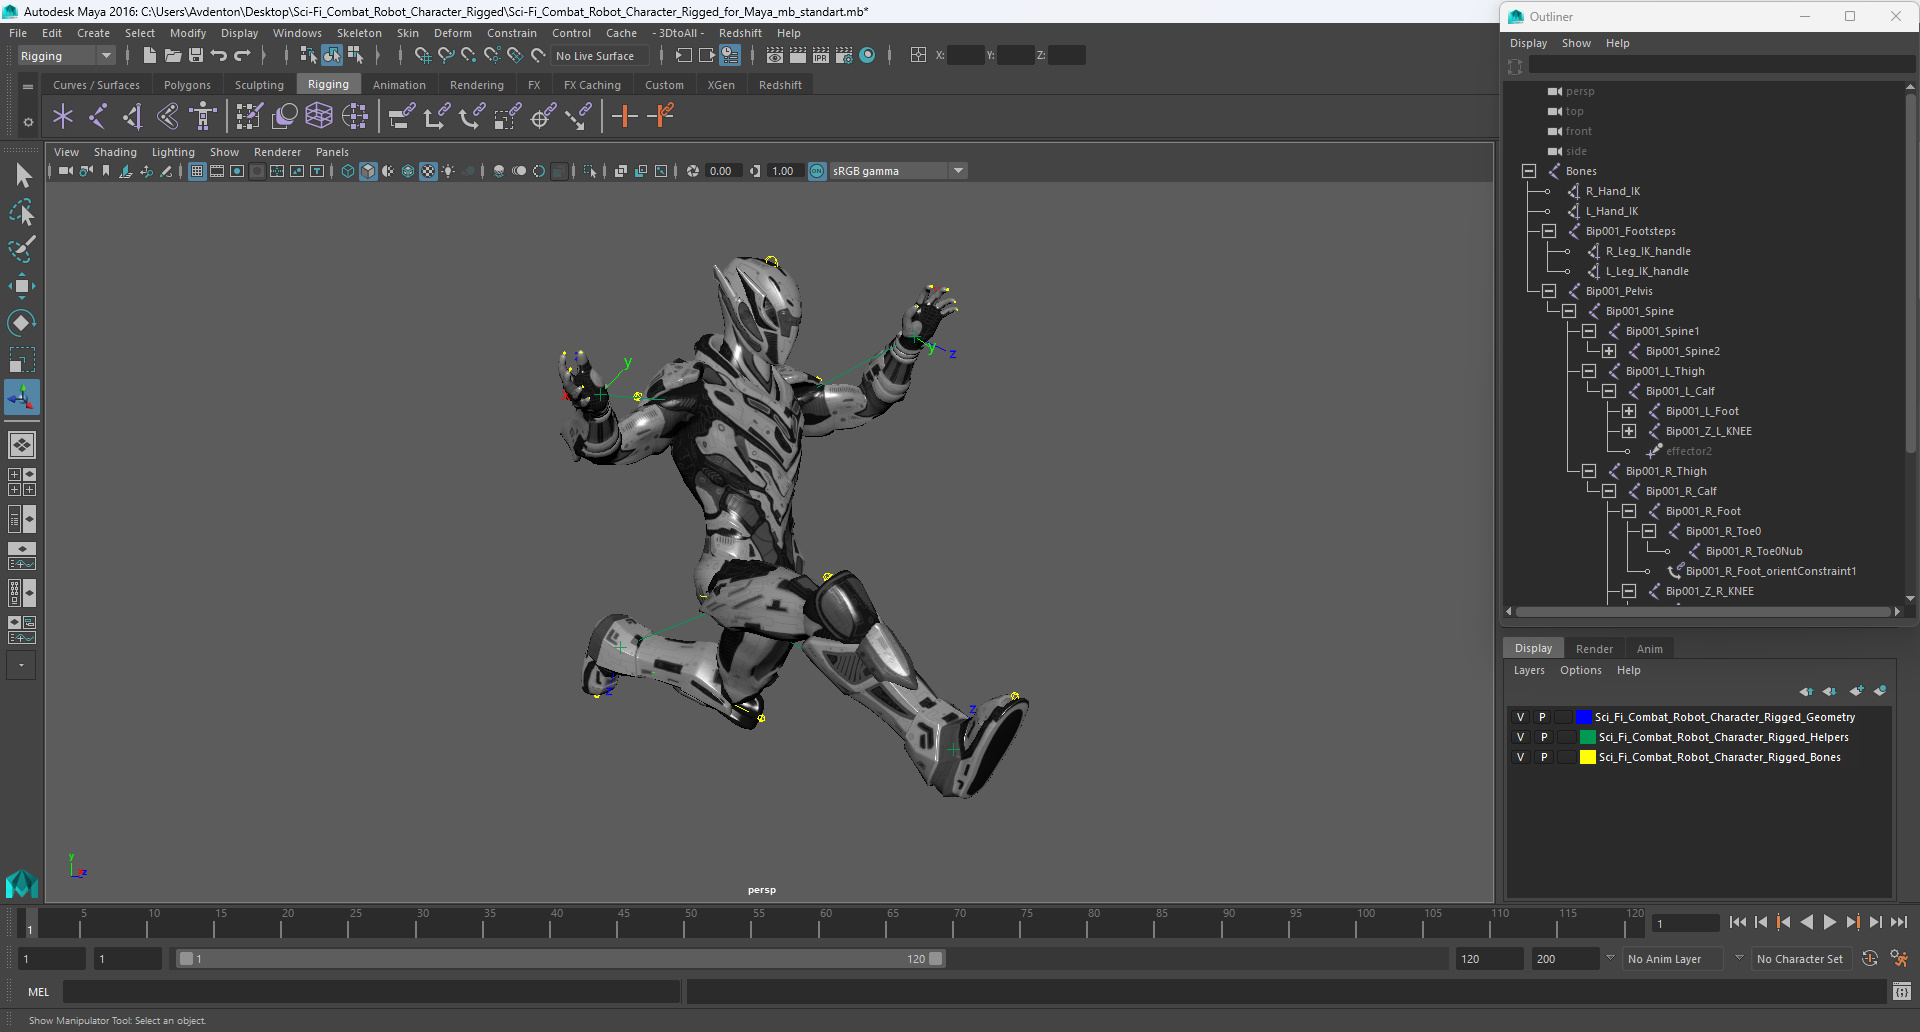Choose the Lasso Select tool
The width and height of the screenshot is (1920, 1032).
[x=22, y=212]
